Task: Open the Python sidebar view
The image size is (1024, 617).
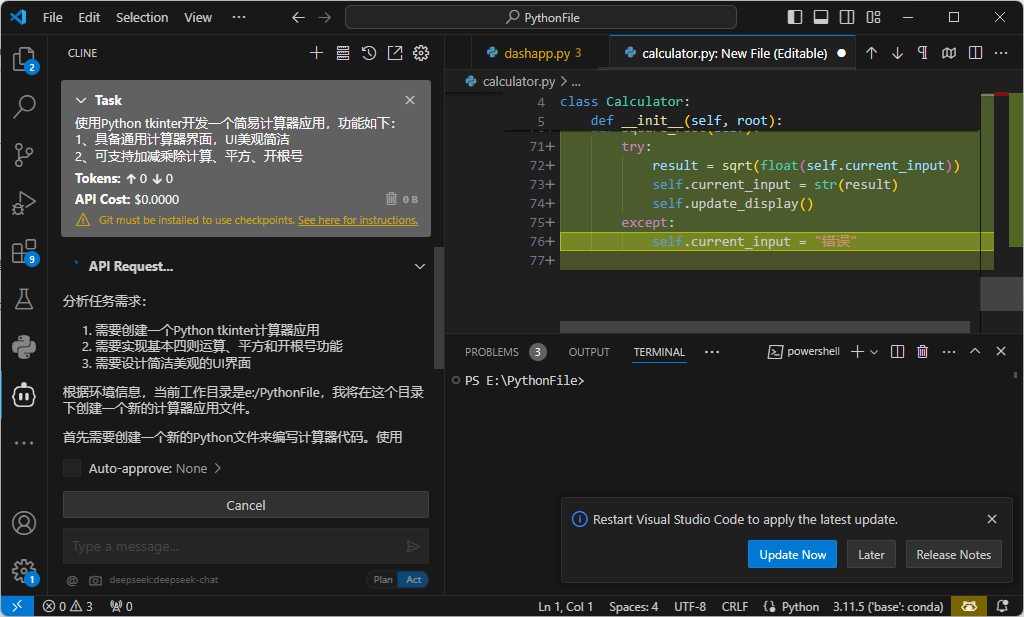Action: [x=24, y=347]
